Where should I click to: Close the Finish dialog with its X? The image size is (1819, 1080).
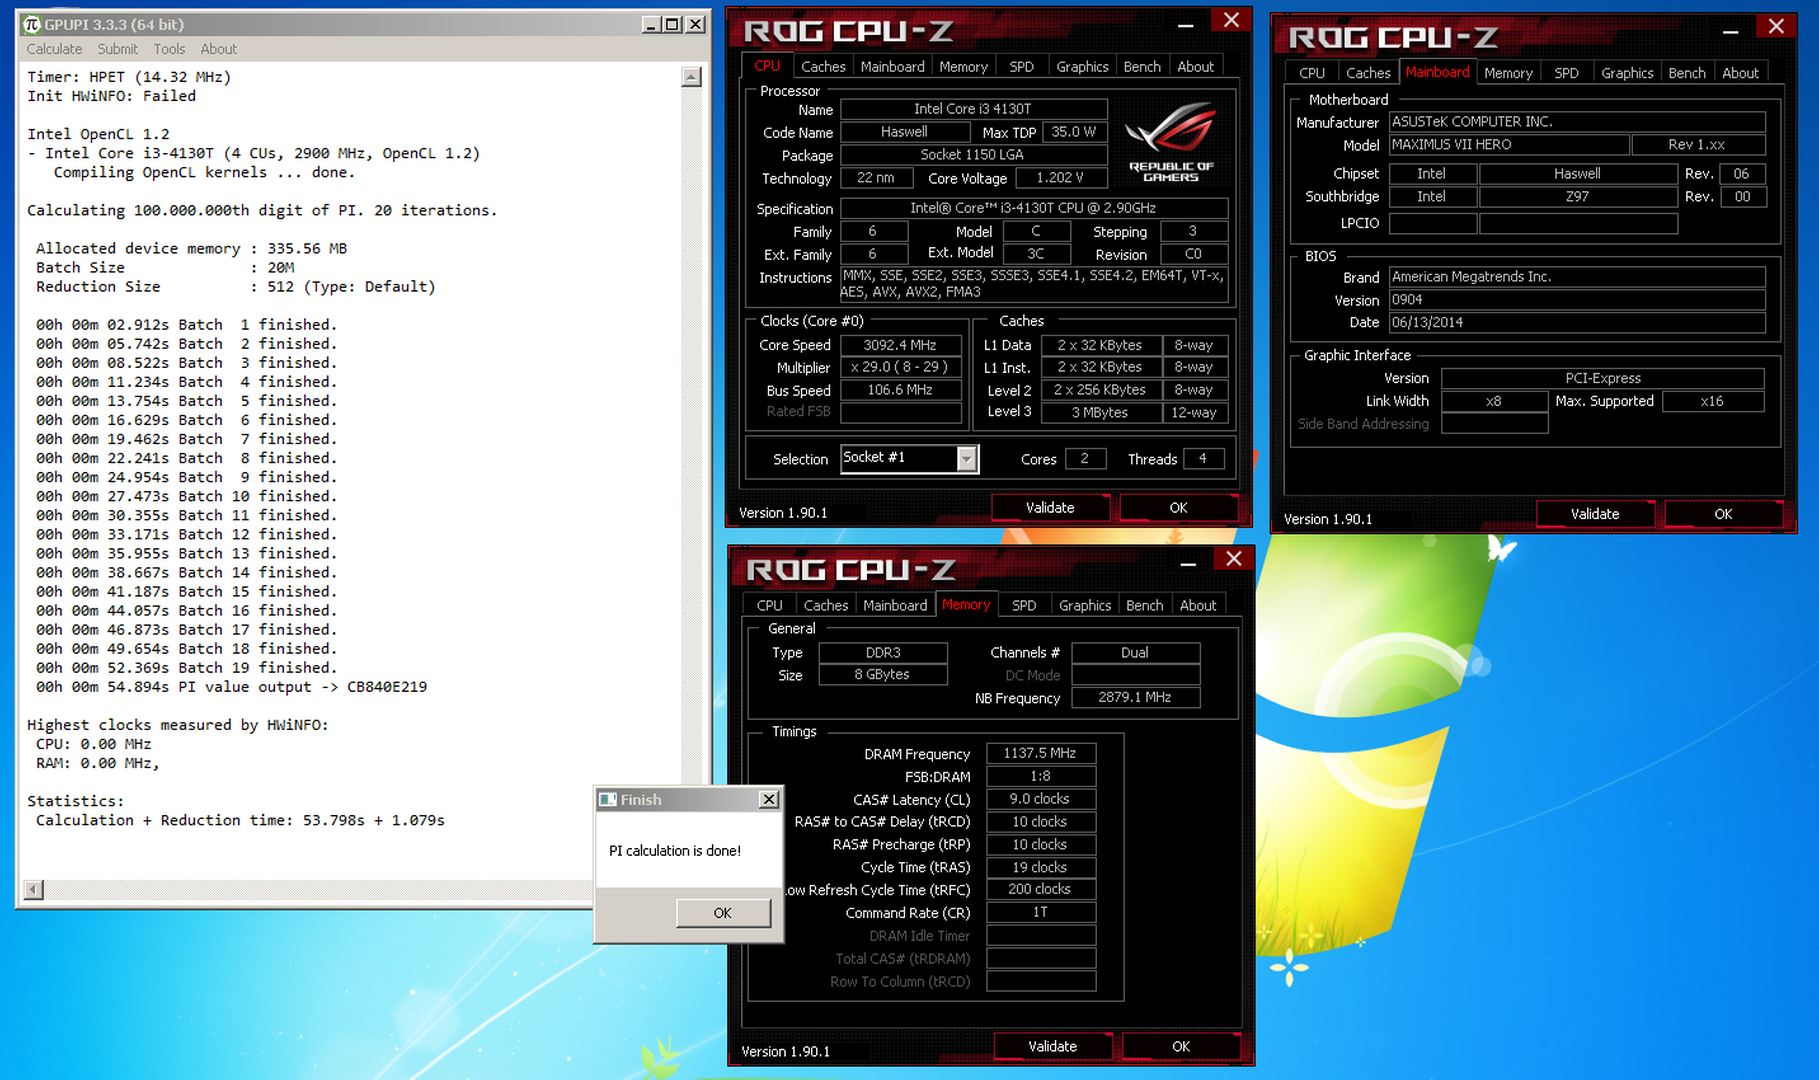[x=768, y=799]
